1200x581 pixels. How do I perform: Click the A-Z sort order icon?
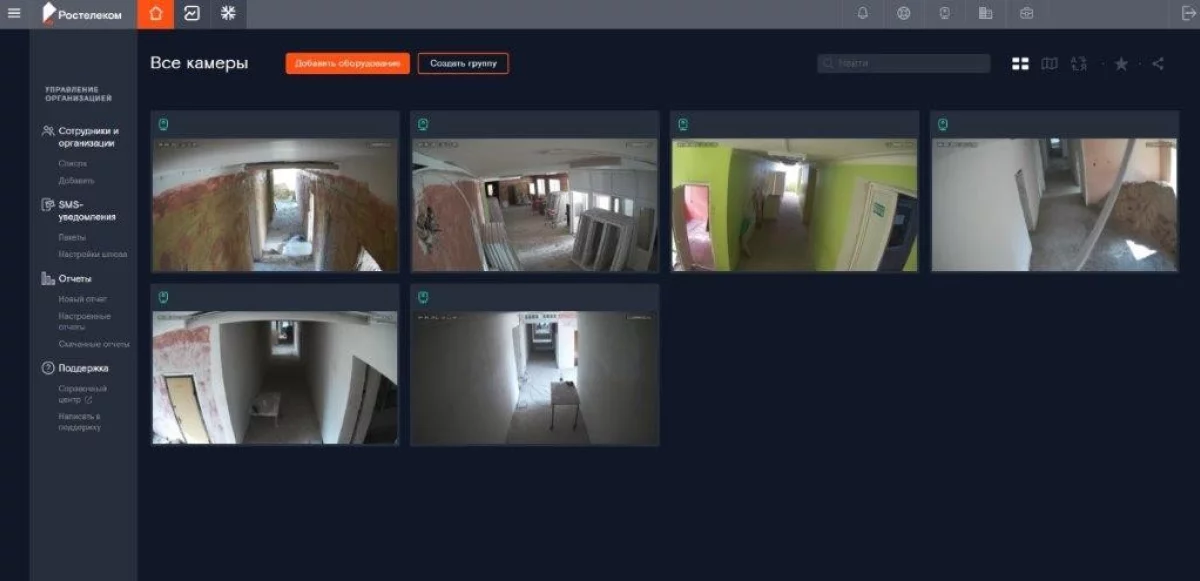point(1078,64)
